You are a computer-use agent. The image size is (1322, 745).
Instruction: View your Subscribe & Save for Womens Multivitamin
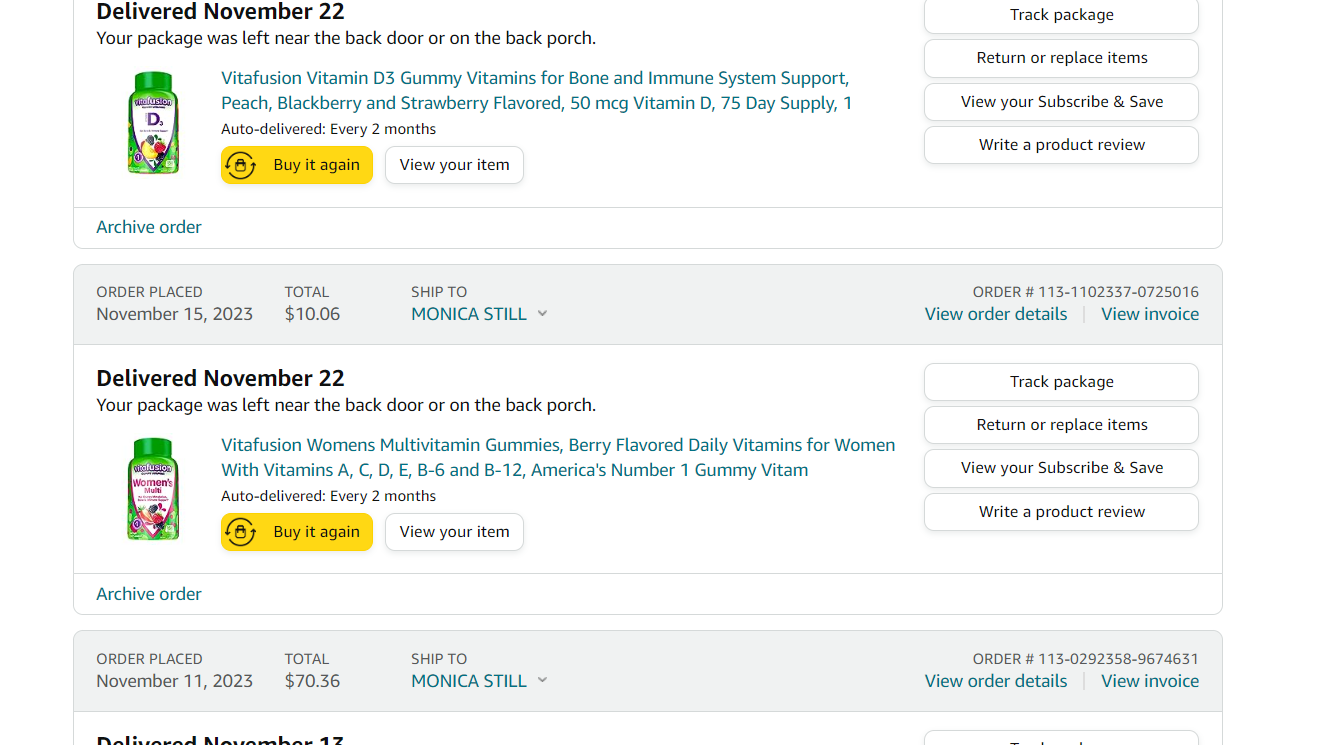(x=1061, y=468)
